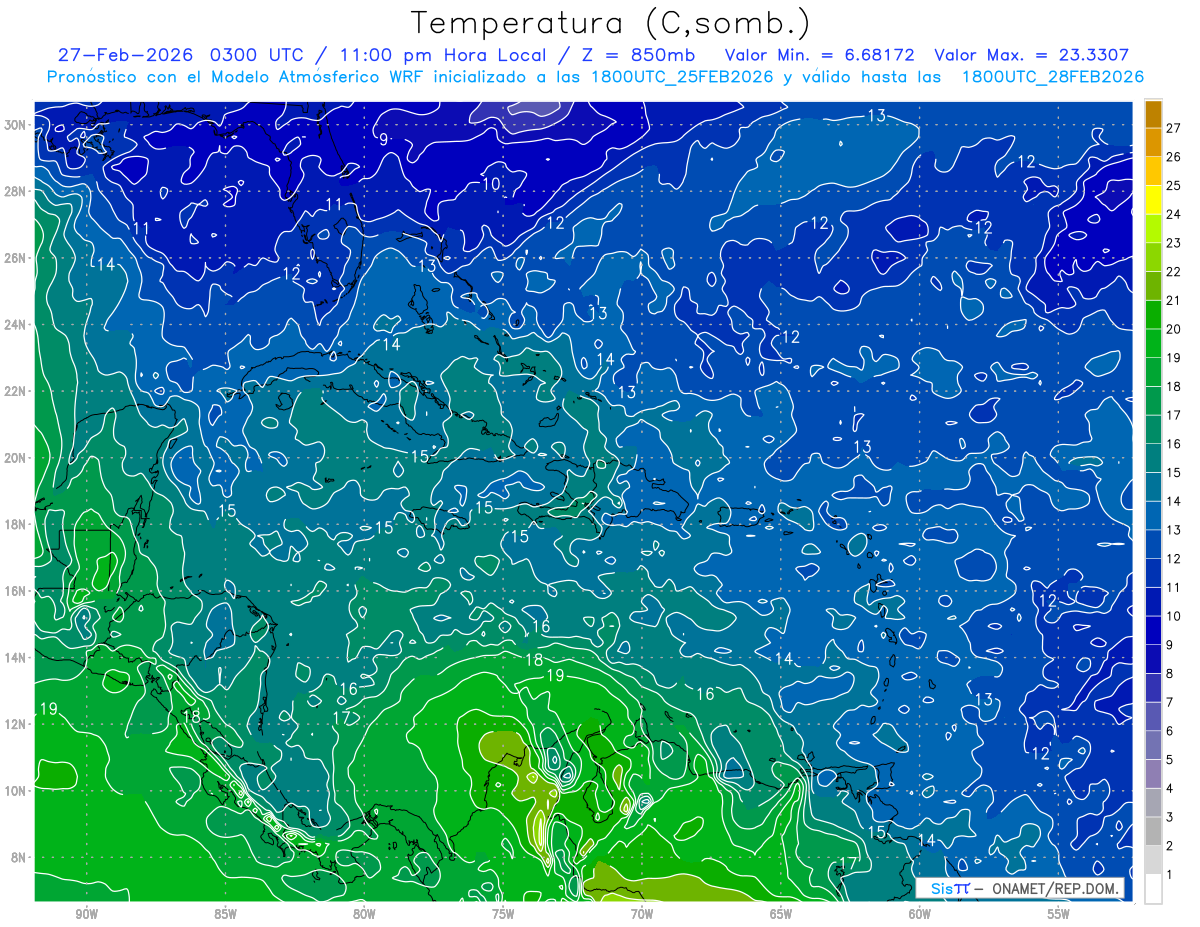Viewport: 1200px width, 927px height.
Task: Click "Valor Min. = 6.68172" text
Action: click(x=820, y=55)
